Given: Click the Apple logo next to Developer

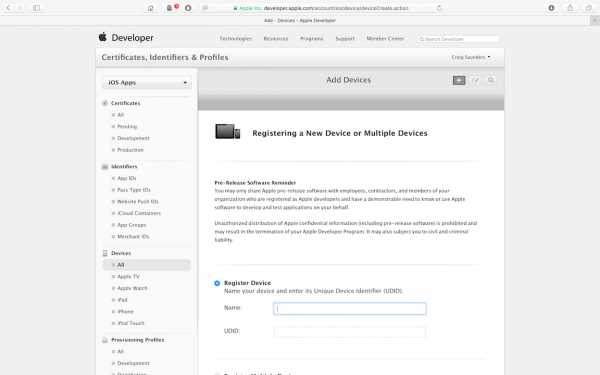Looking at the screenshot, I should pyautogui.click(x=103, y=37).
